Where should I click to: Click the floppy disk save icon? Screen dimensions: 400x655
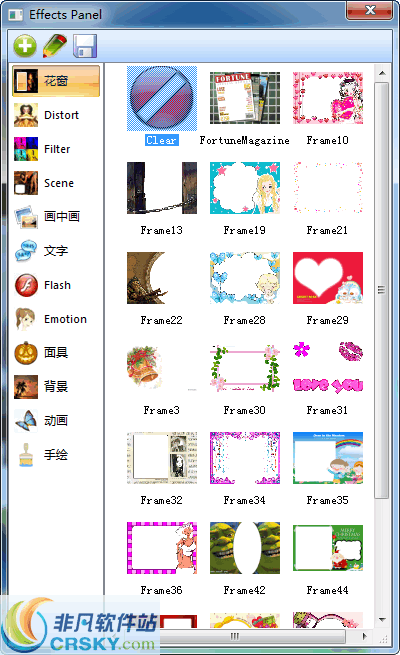coord(85,46)
